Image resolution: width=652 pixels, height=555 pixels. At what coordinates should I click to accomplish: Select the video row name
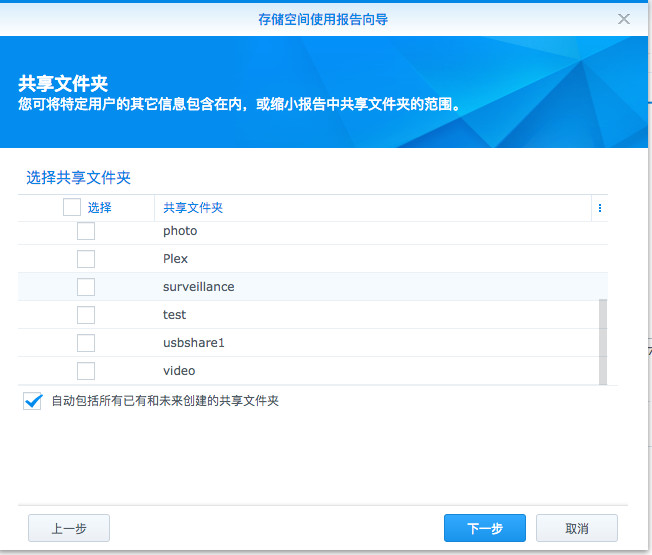pyautogui.click(x=179, y=371)
